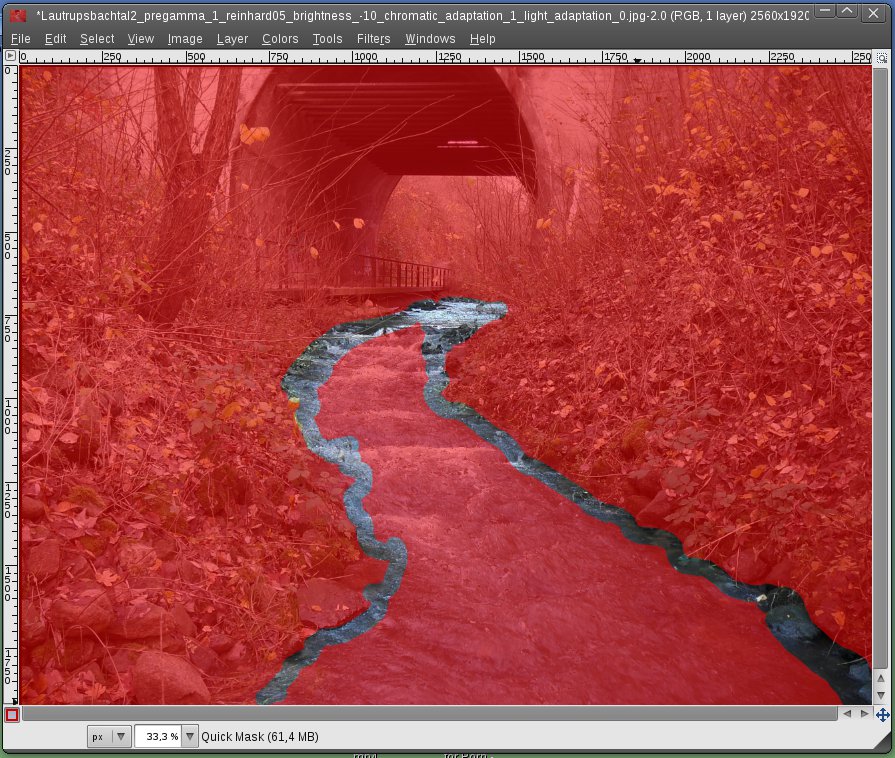Screen dimensions: 895x758
Task: Click the scroll left arrow
Action: 848,714
